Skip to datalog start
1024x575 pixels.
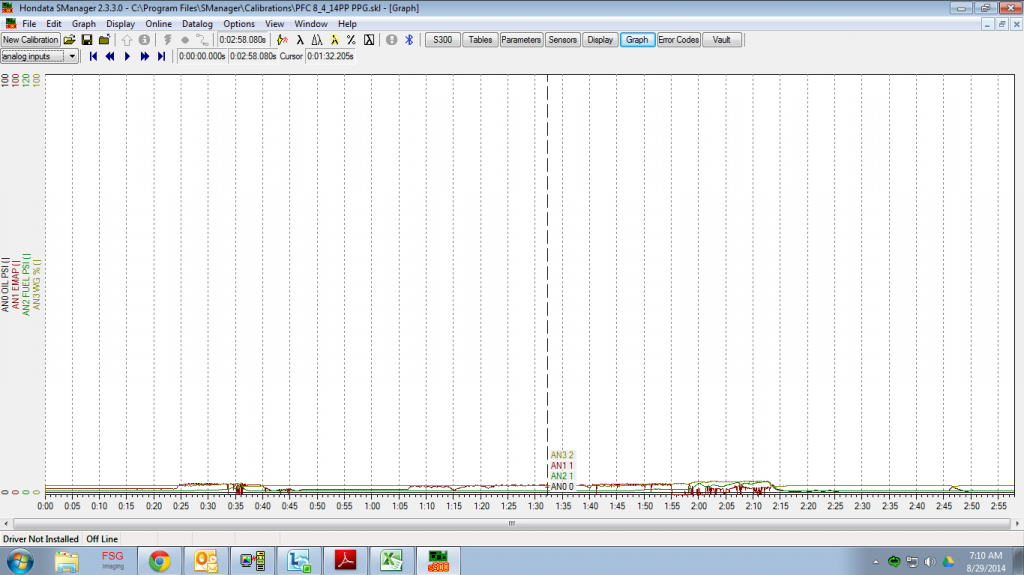[93, 57]
